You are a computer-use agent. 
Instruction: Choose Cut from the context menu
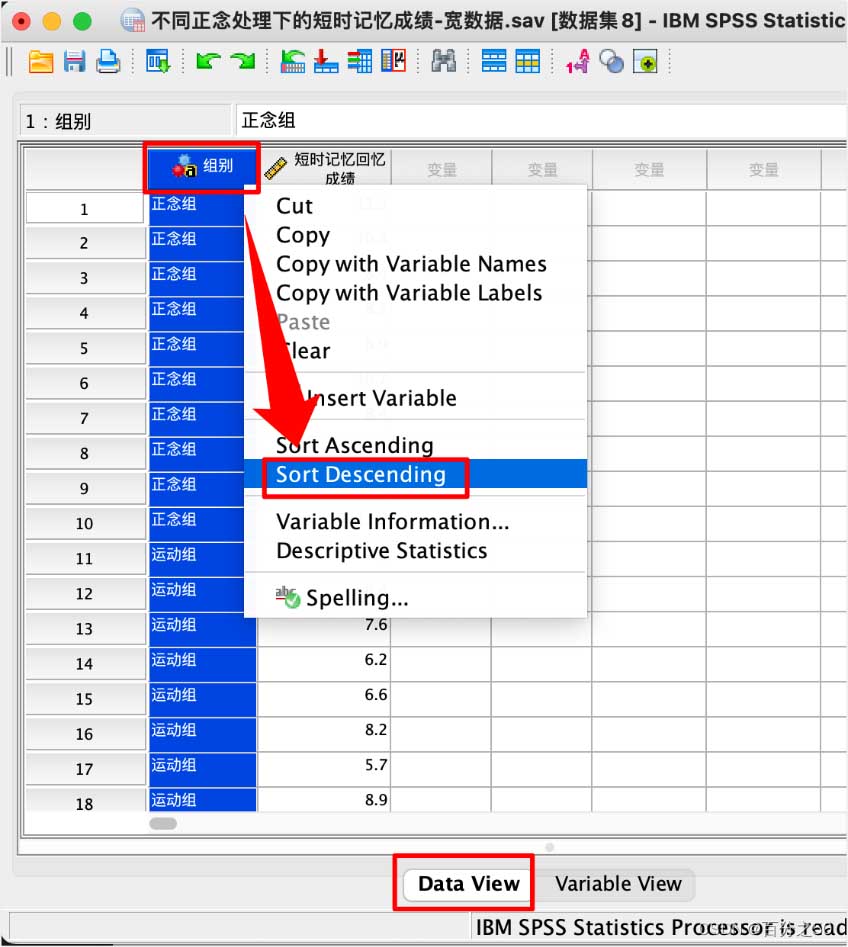click(294, 206)
